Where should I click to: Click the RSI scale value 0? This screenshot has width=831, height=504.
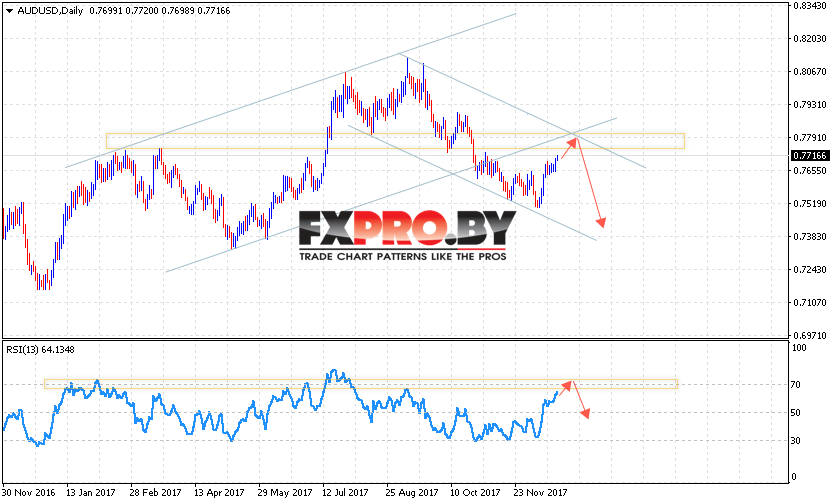[793, 476]
